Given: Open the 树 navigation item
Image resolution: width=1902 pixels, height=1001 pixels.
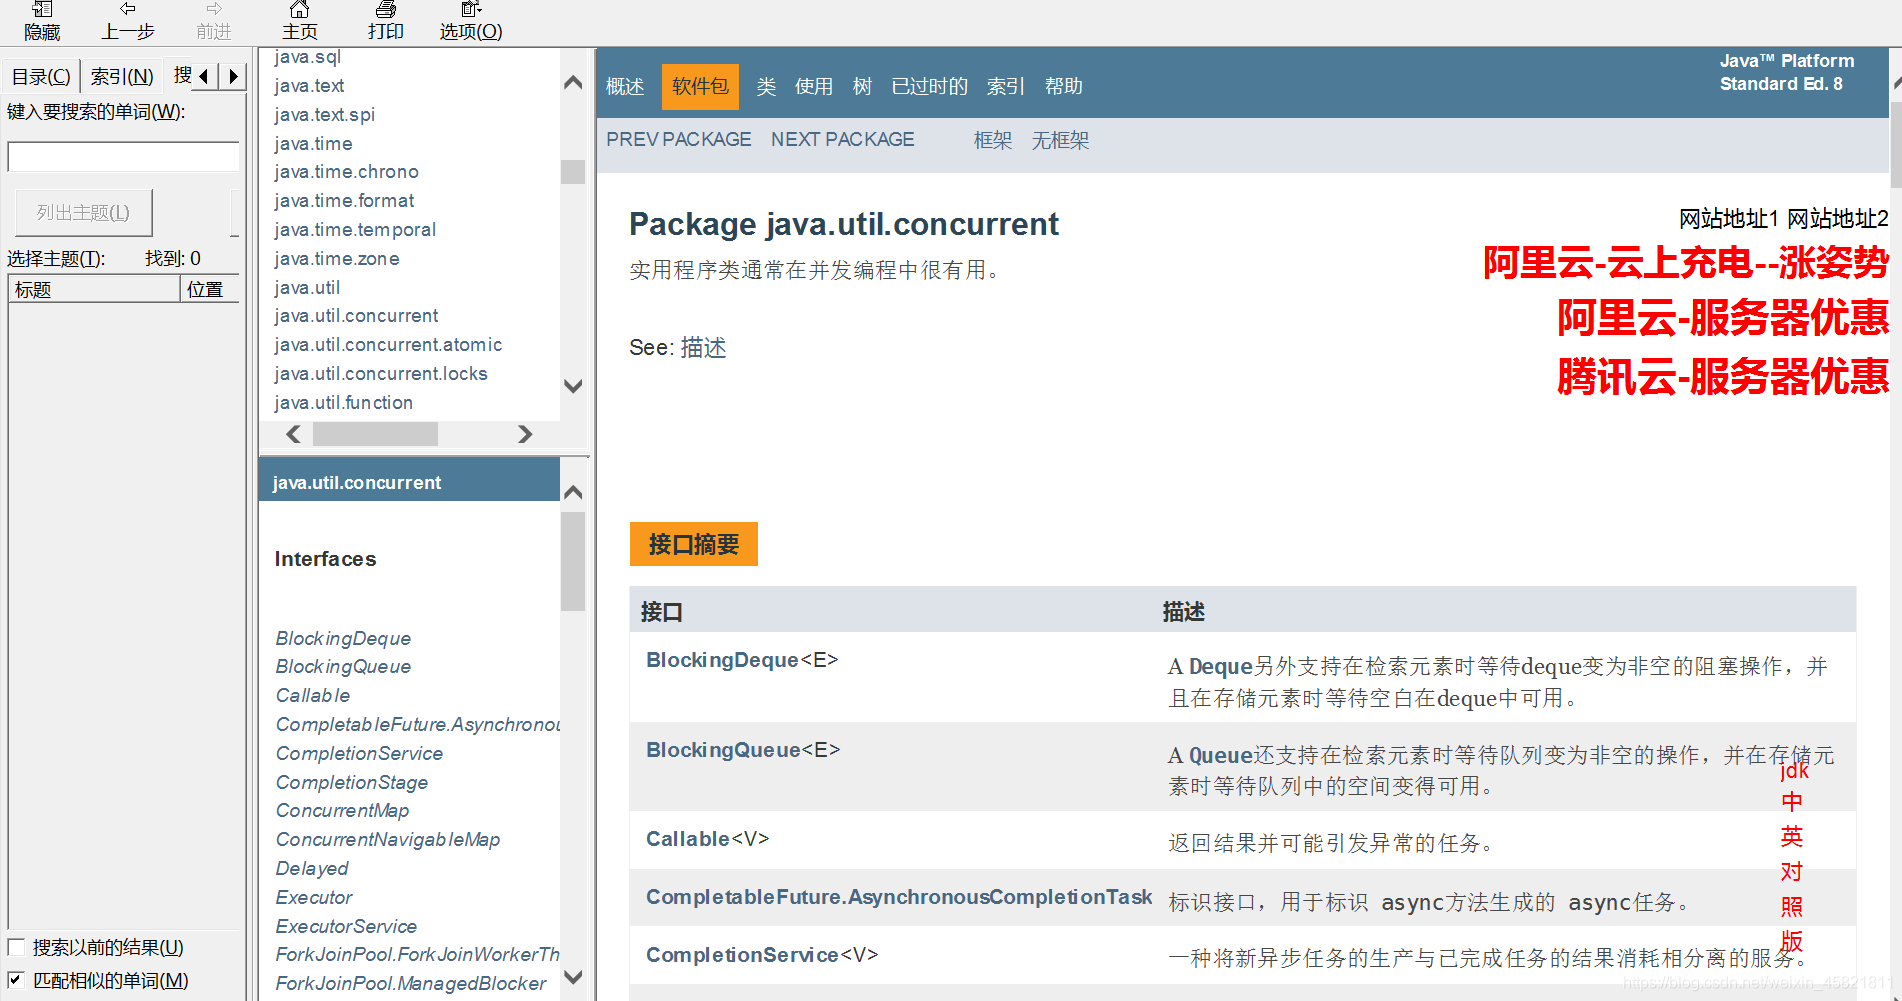Looking at the screenshot, I should [x=862, y=87].
